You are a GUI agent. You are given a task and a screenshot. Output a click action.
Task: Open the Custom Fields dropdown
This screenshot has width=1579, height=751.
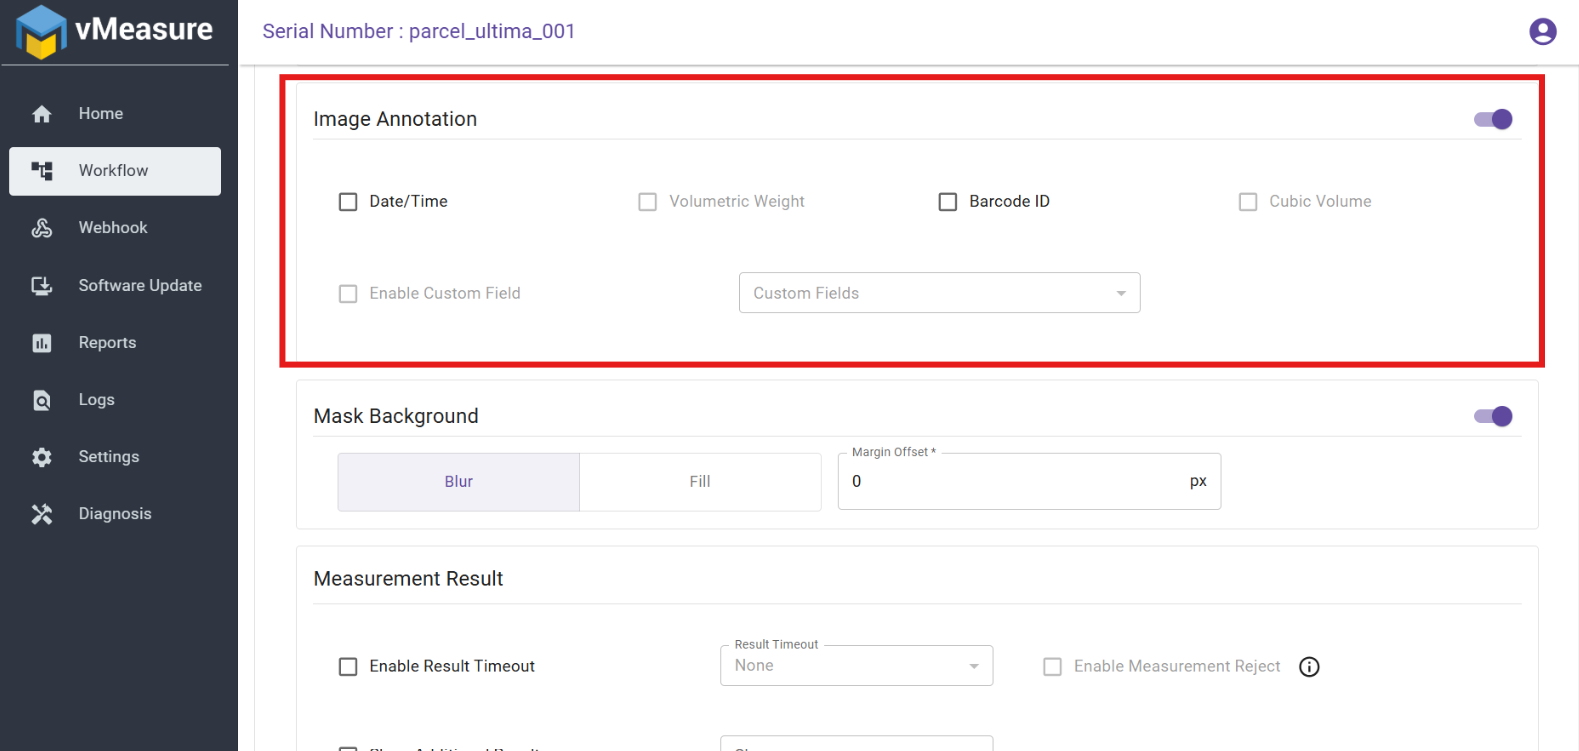tap(939, 293)
